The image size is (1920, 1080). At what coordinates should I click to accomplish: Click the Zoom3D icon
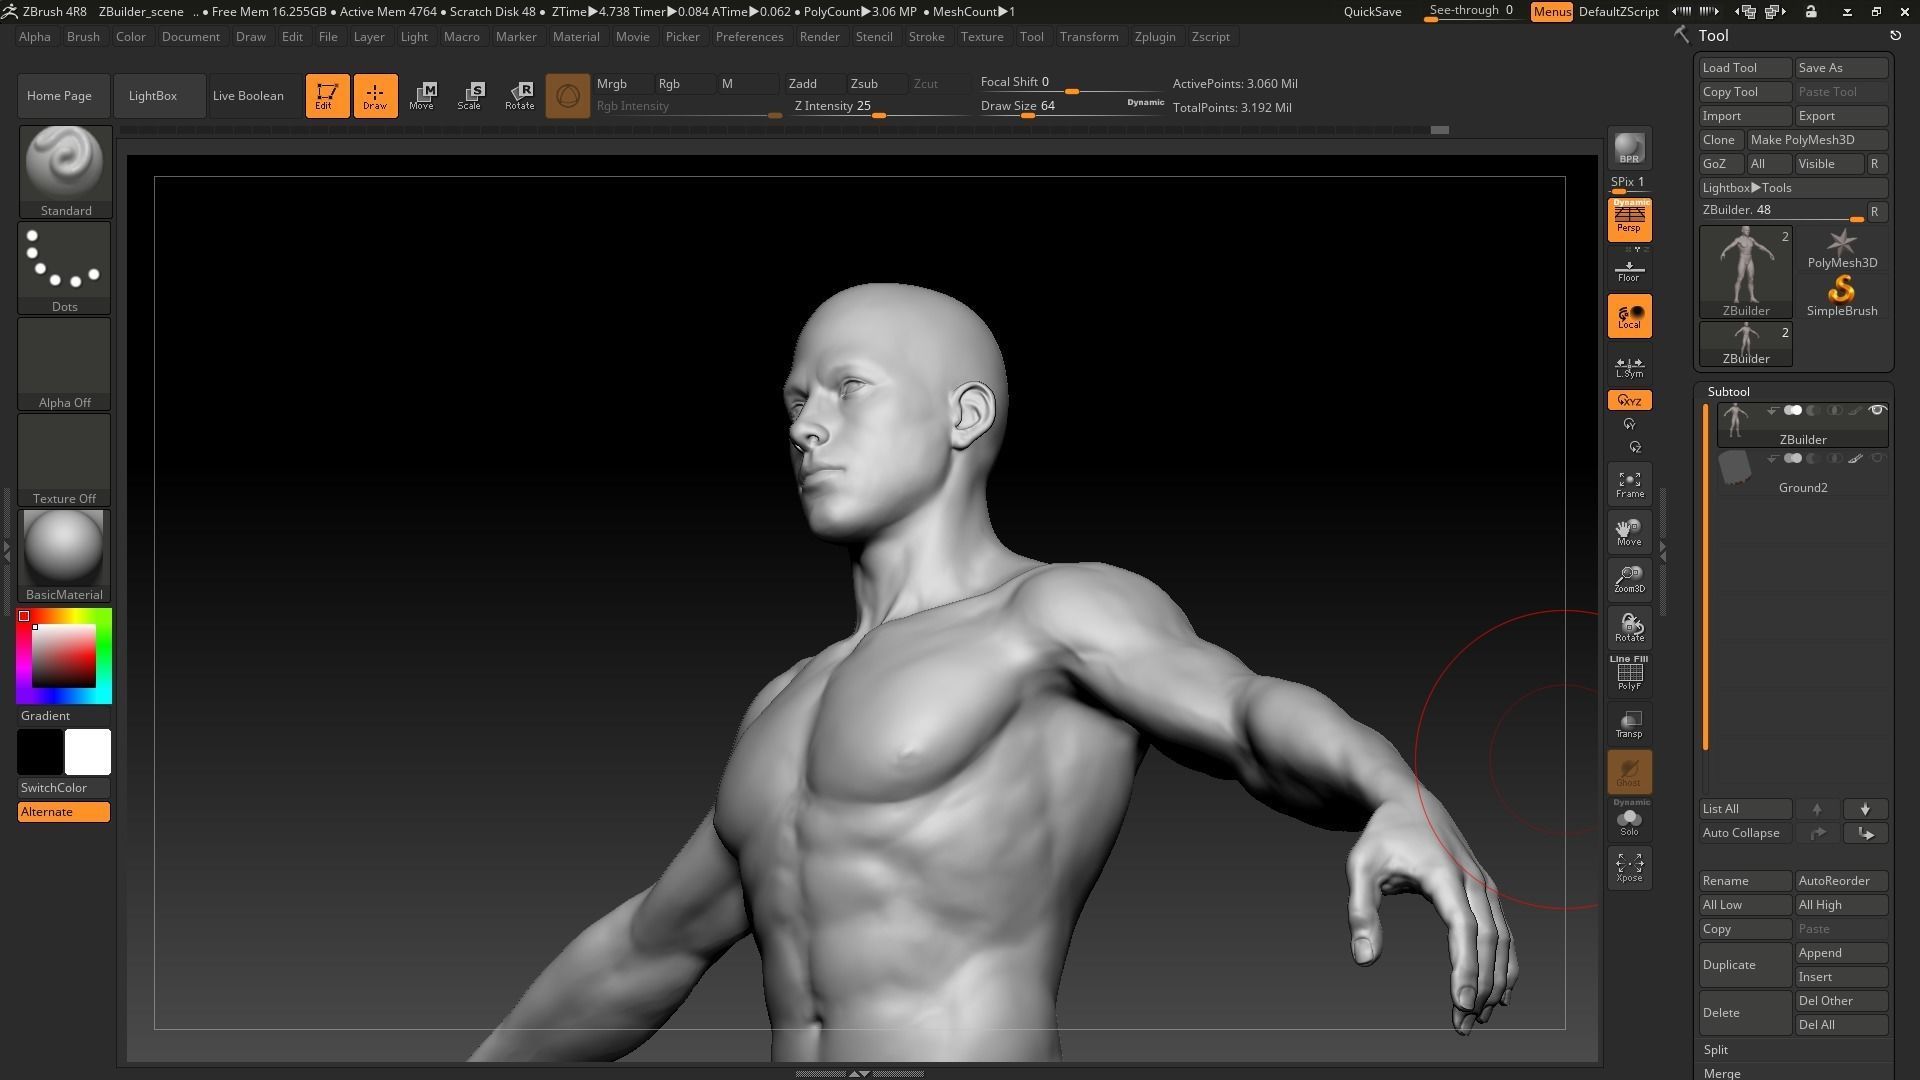click(x=1629, y=579)
